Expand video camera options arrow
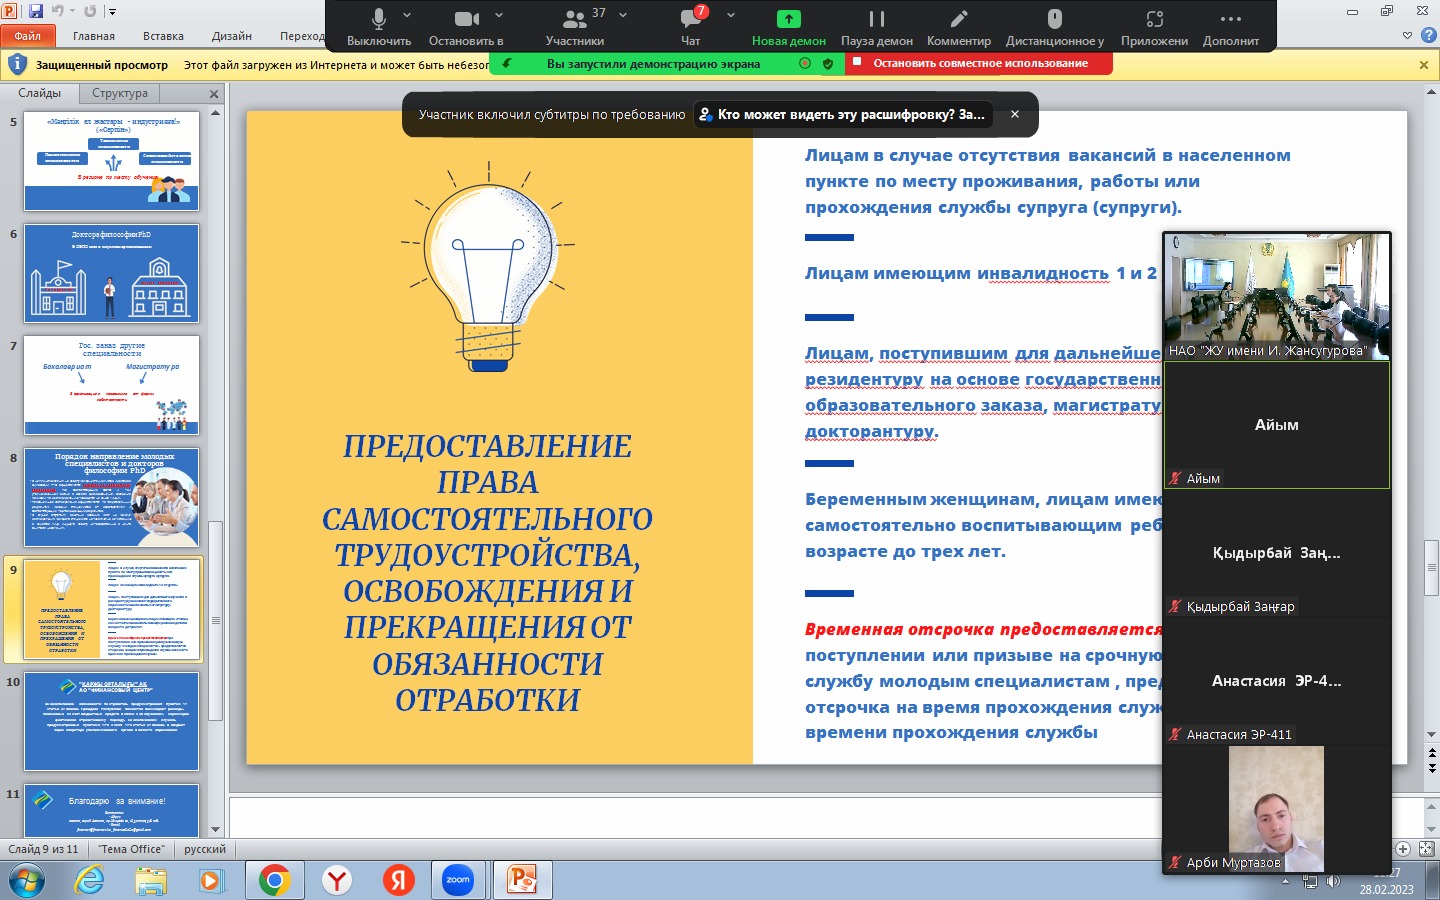This screenshot has height=900, width=1440. (x=499, y=15)
